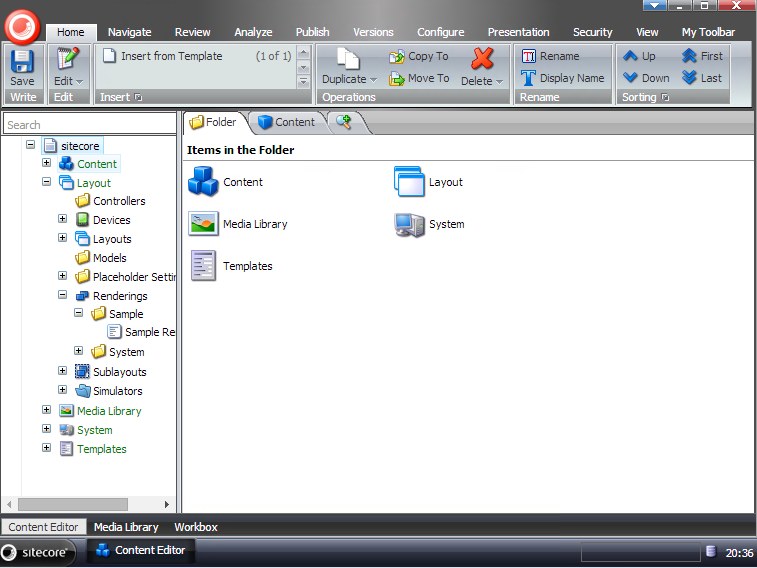Expand the Content tree node
757x568 pixels.
click(46, 163)
